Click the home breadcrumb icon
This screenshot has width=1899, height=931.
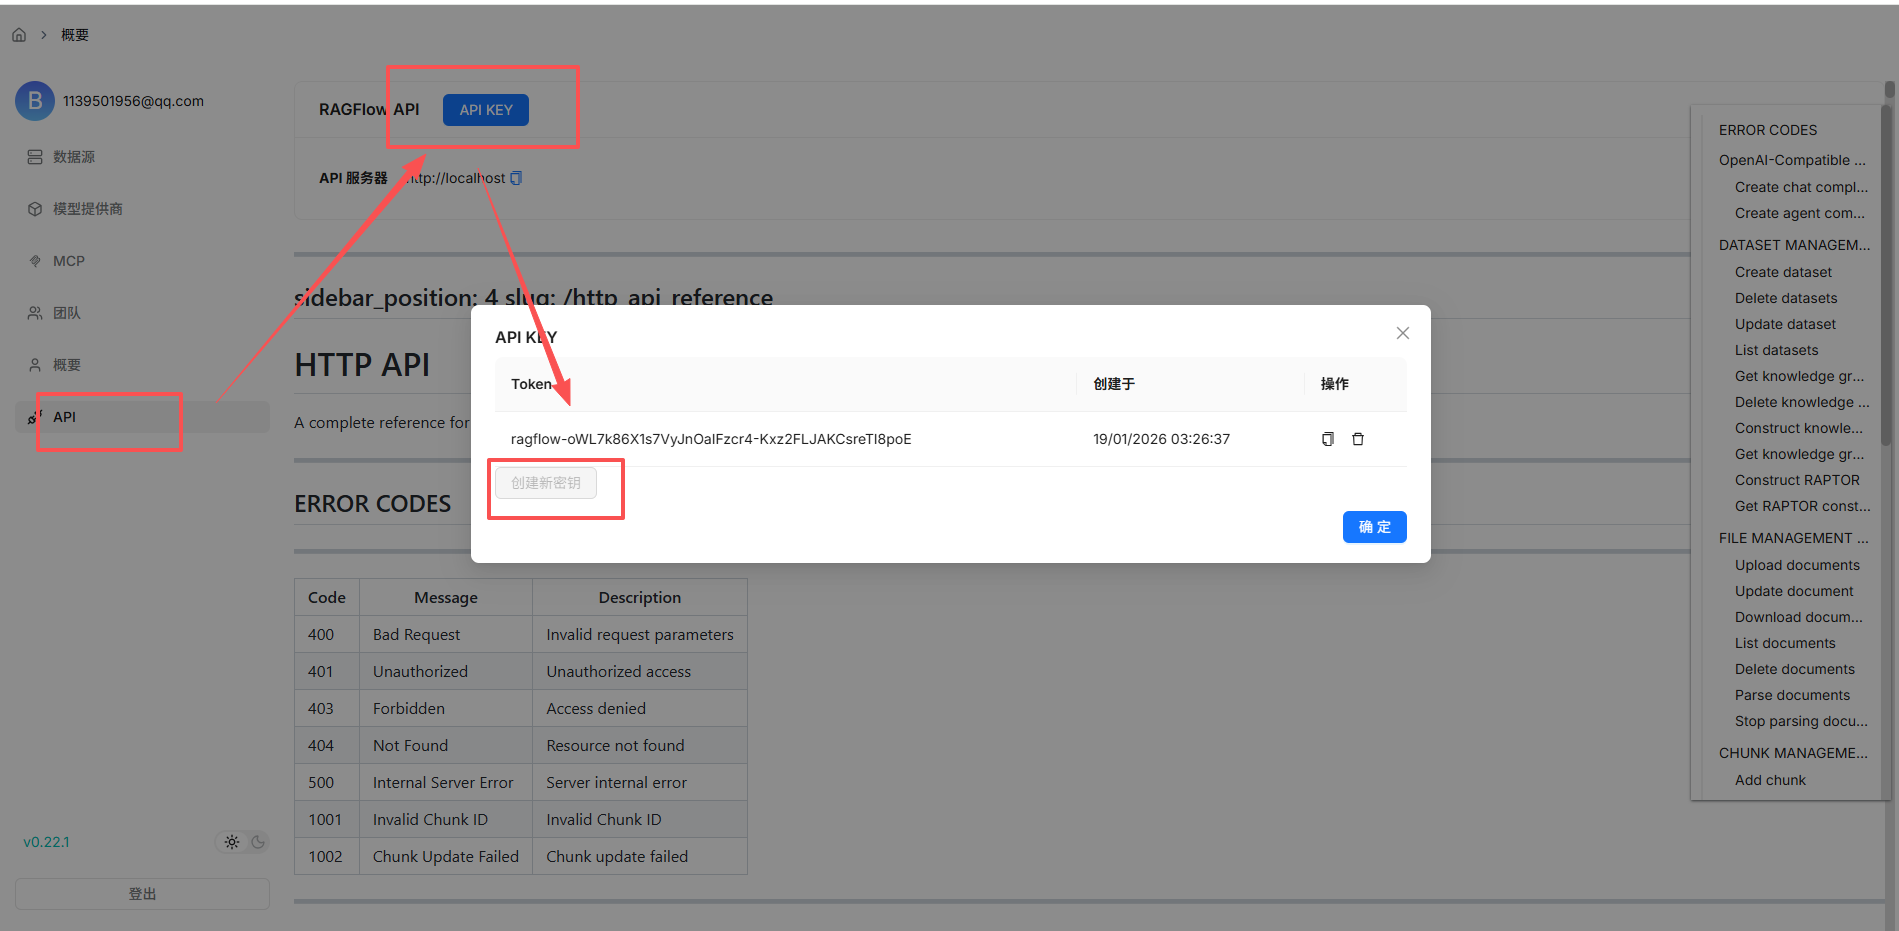pyautogui.click(x=19, y=35)
